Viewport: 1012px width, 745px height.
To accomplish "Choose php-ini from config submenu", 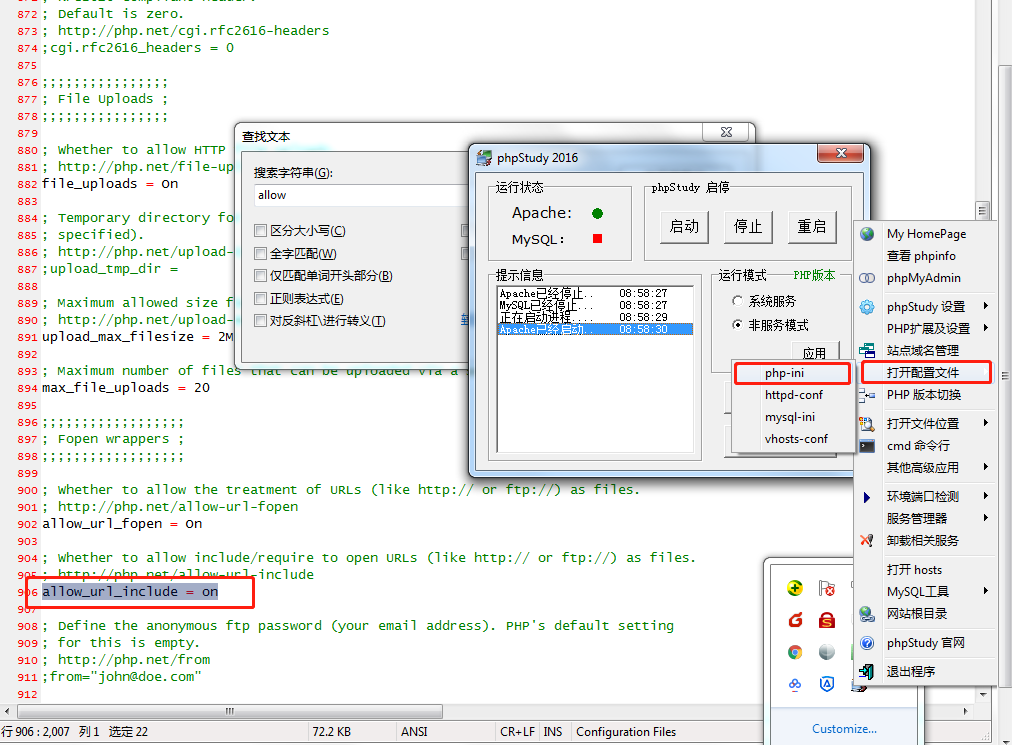I will tap(793, 373).
